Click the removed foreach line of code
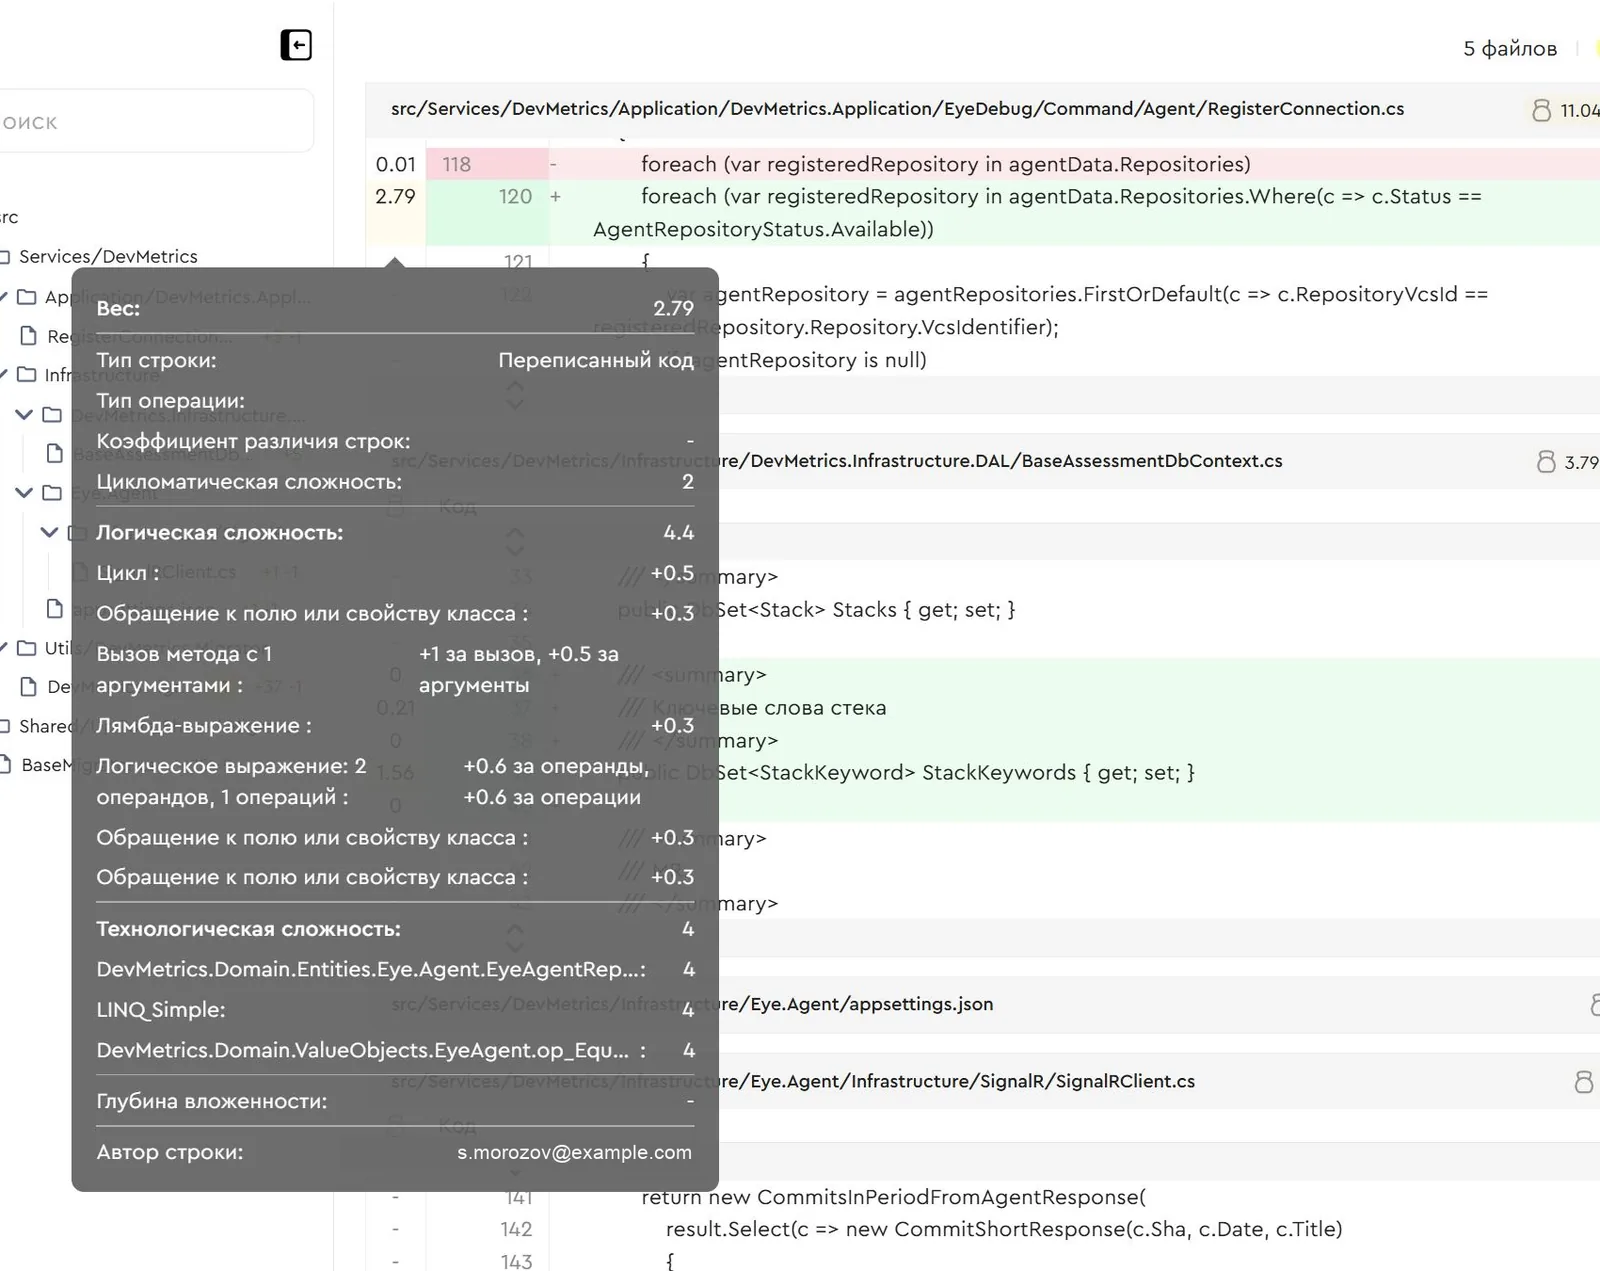1600x1271 pixels. (x=946, y=164)
